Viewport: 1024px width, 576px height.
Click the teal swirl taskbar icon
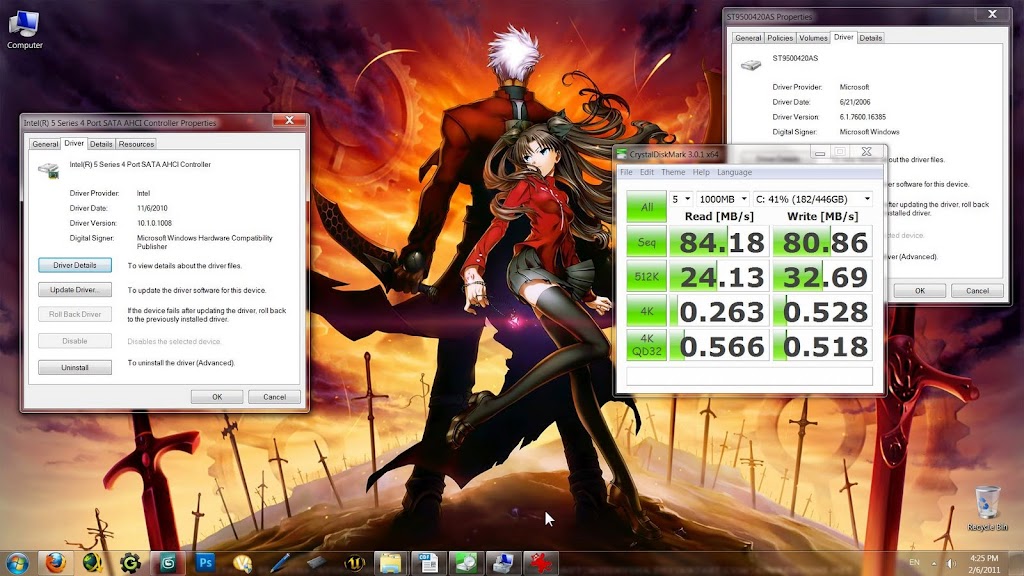(168, 562)
